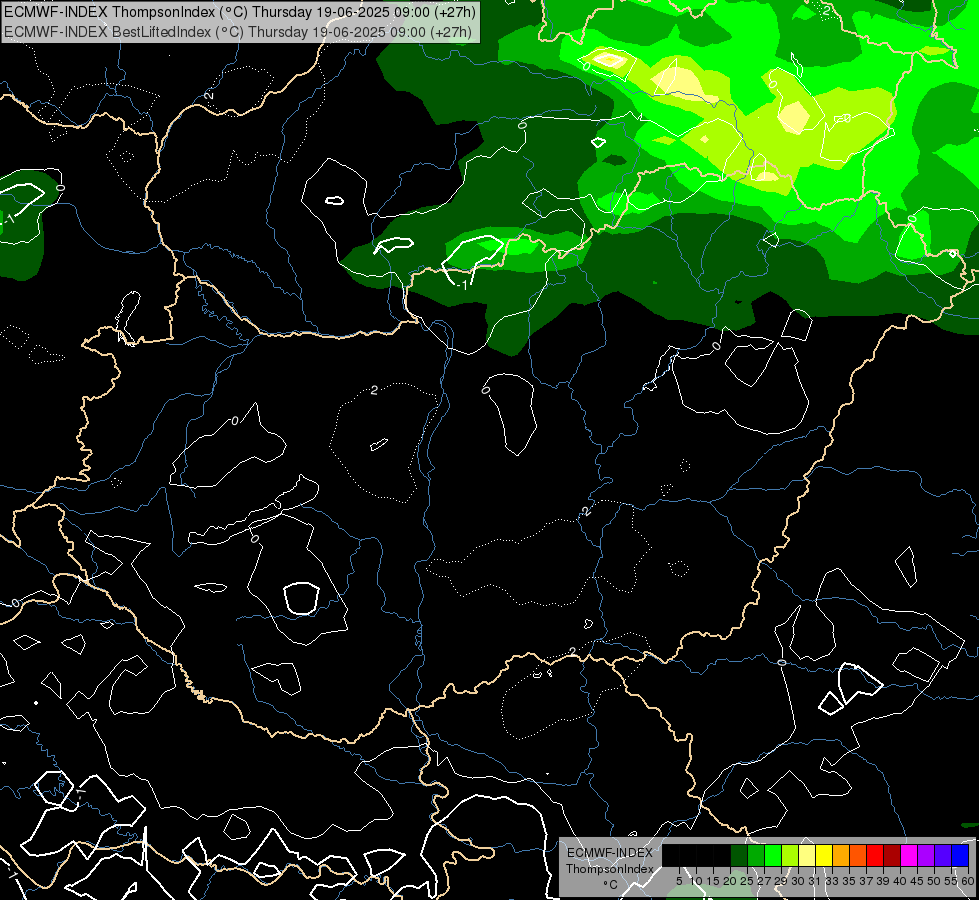979x900 pixels.
Task: Click the BestLiftedIndex title line in header
Action: coord(238,32)
